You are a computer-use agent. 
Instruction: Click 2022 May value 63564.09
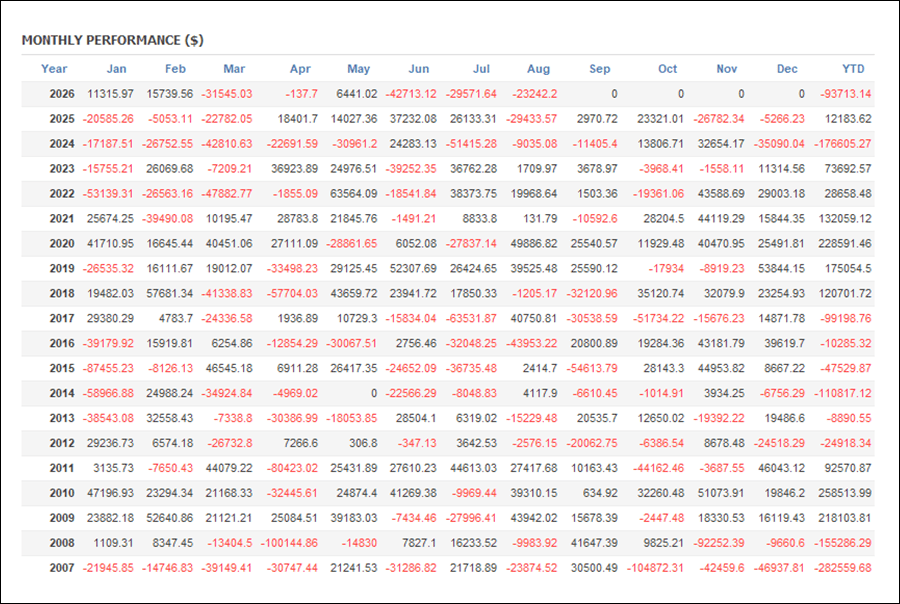[x=354, y=194]
